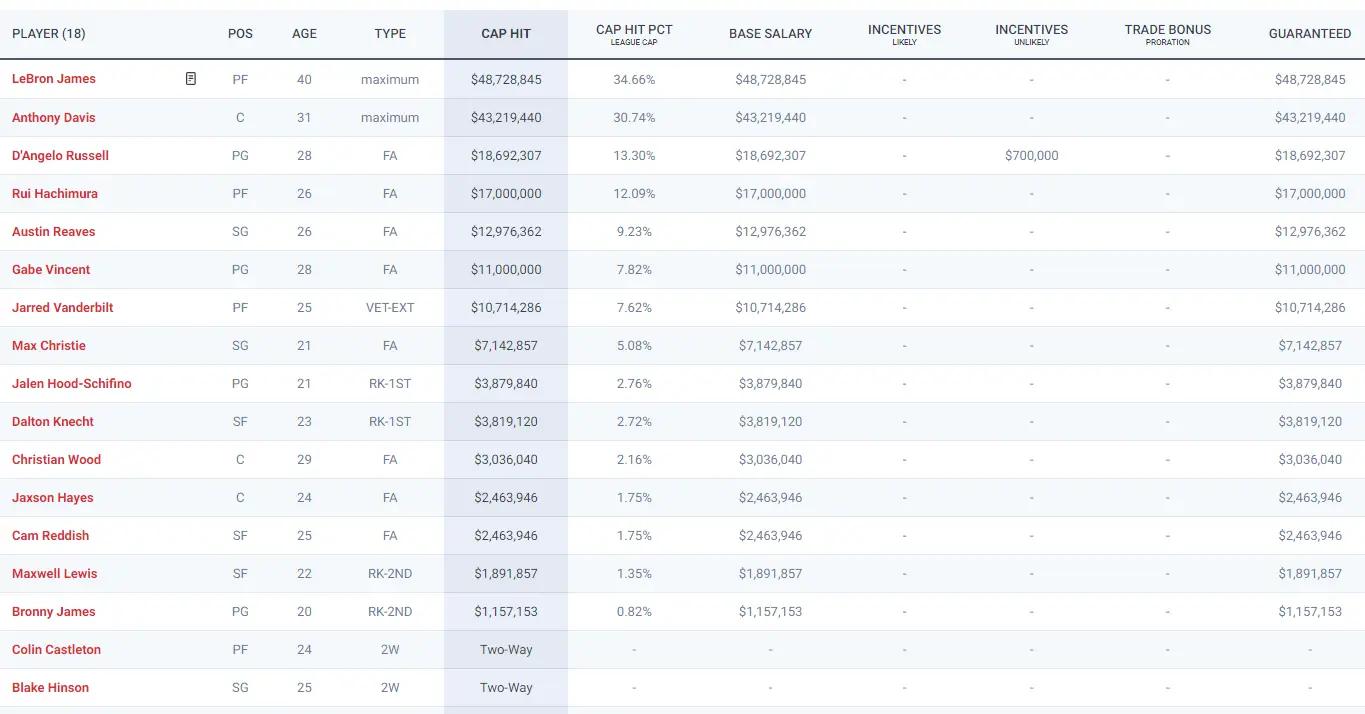Sort by TRADE BONUS Proration header
The width and height of the screenshot is (1365, 714).
(1167, 34)
